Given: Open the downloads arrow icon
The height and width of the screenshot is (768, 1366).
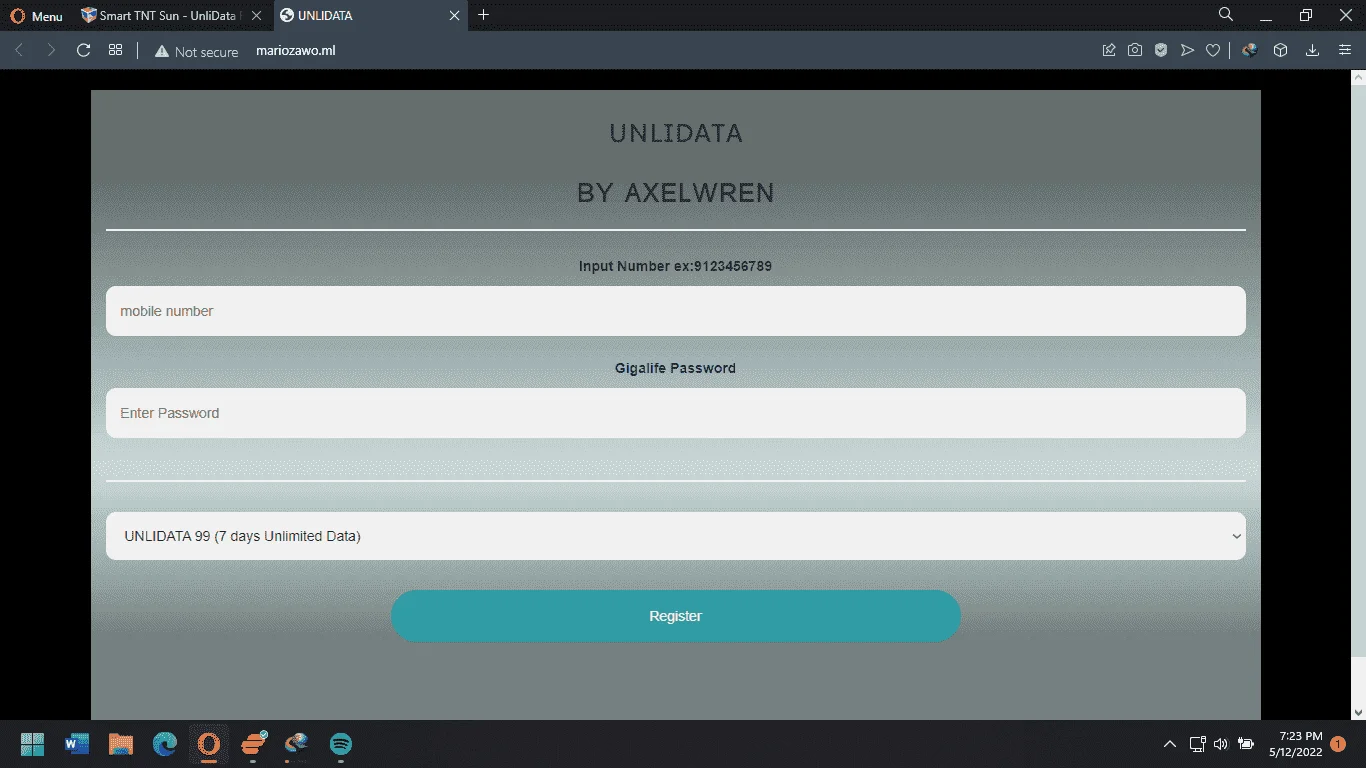Looking at the screenshot, I should (1313, 50).
